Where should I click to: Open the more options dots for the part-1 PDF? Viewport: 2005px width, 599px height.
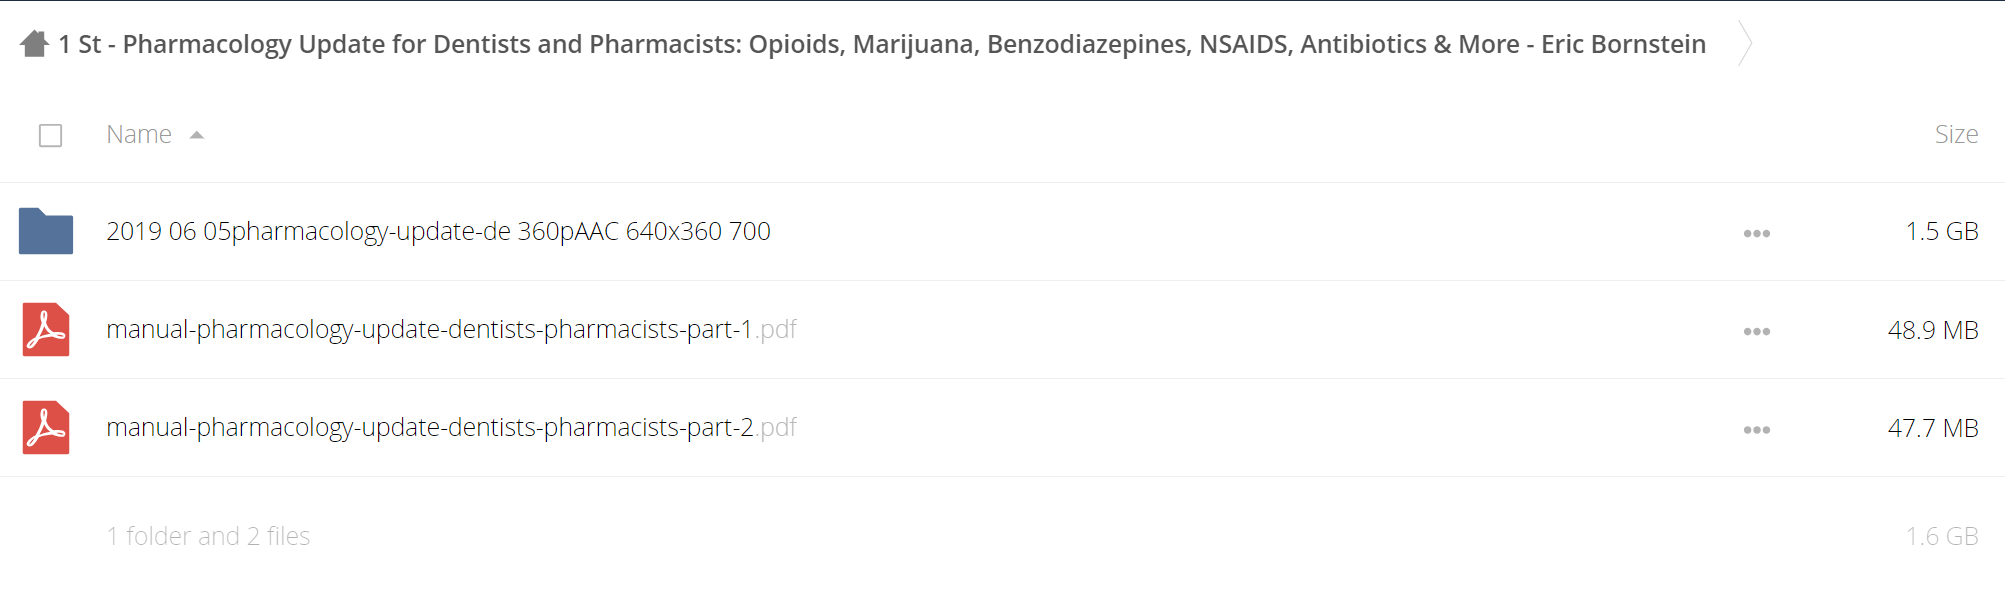[x=1757, y=331]
